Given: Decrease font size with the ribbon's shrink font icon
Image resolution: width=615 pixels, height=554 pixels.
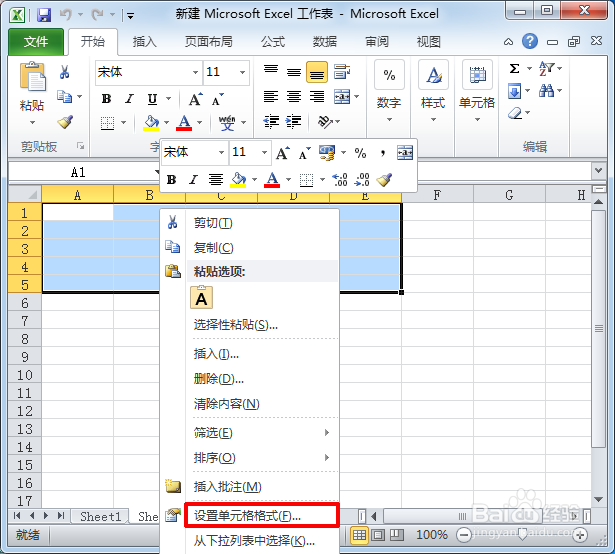Looking at the screenshot, I should coord(217,99).
